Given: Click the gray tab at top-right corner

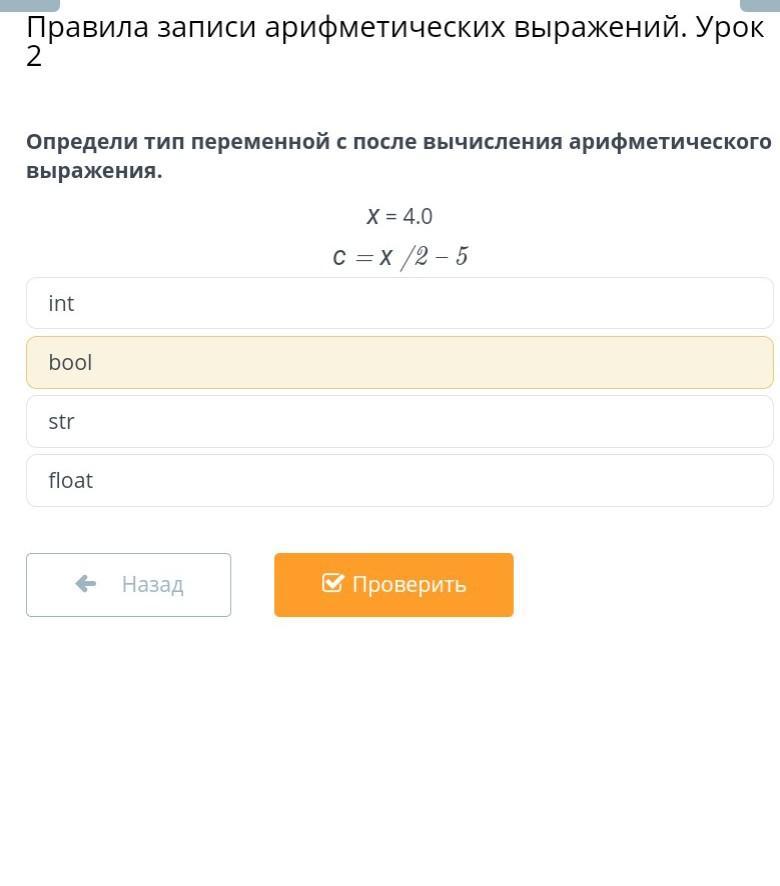Looking at the screenshot, I should click(760, 5).
